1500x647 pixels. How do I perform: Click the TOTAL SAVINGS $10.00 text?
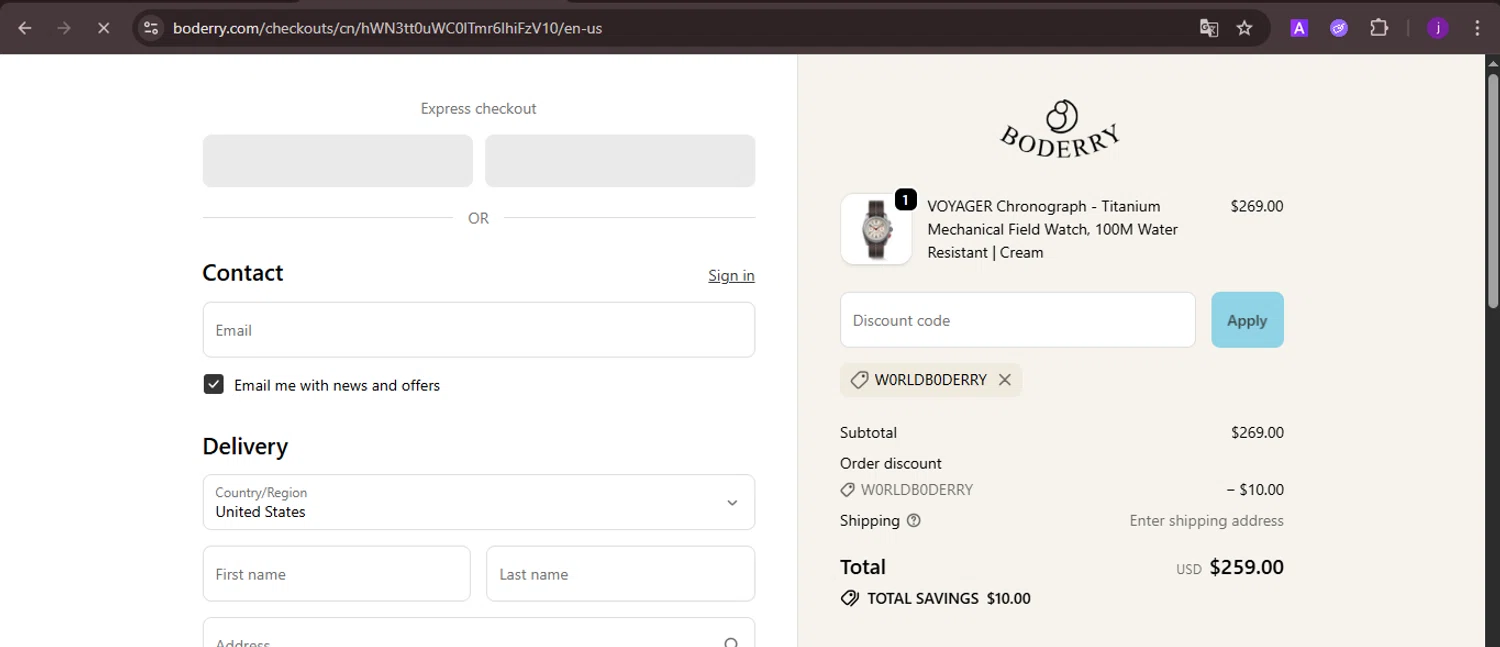(x=949, y=599)
